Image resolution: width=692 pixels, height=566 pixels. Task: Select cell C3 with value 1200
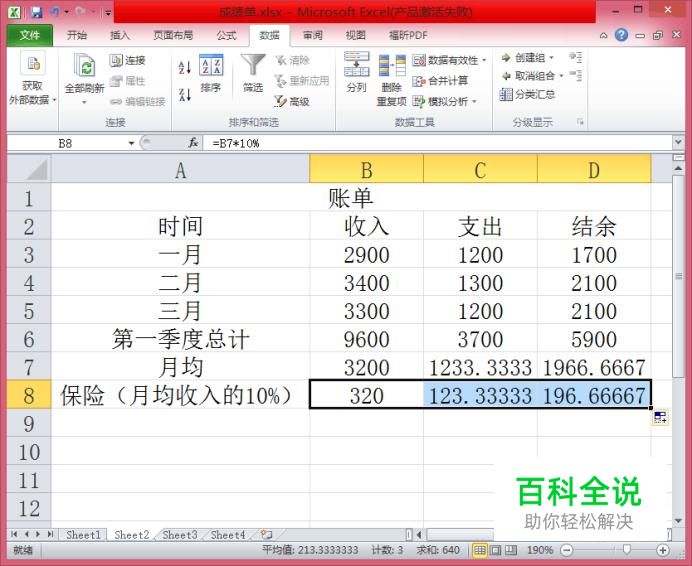click(480, 255)
